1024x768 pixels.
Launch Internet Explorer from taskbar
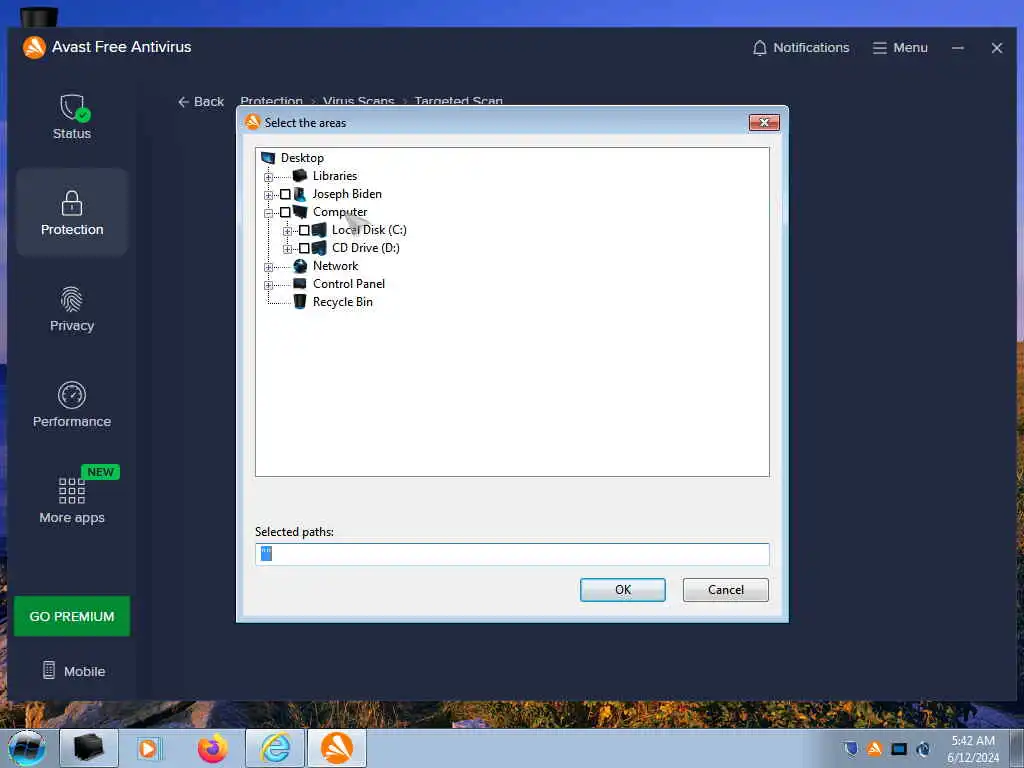click(275, 748)
